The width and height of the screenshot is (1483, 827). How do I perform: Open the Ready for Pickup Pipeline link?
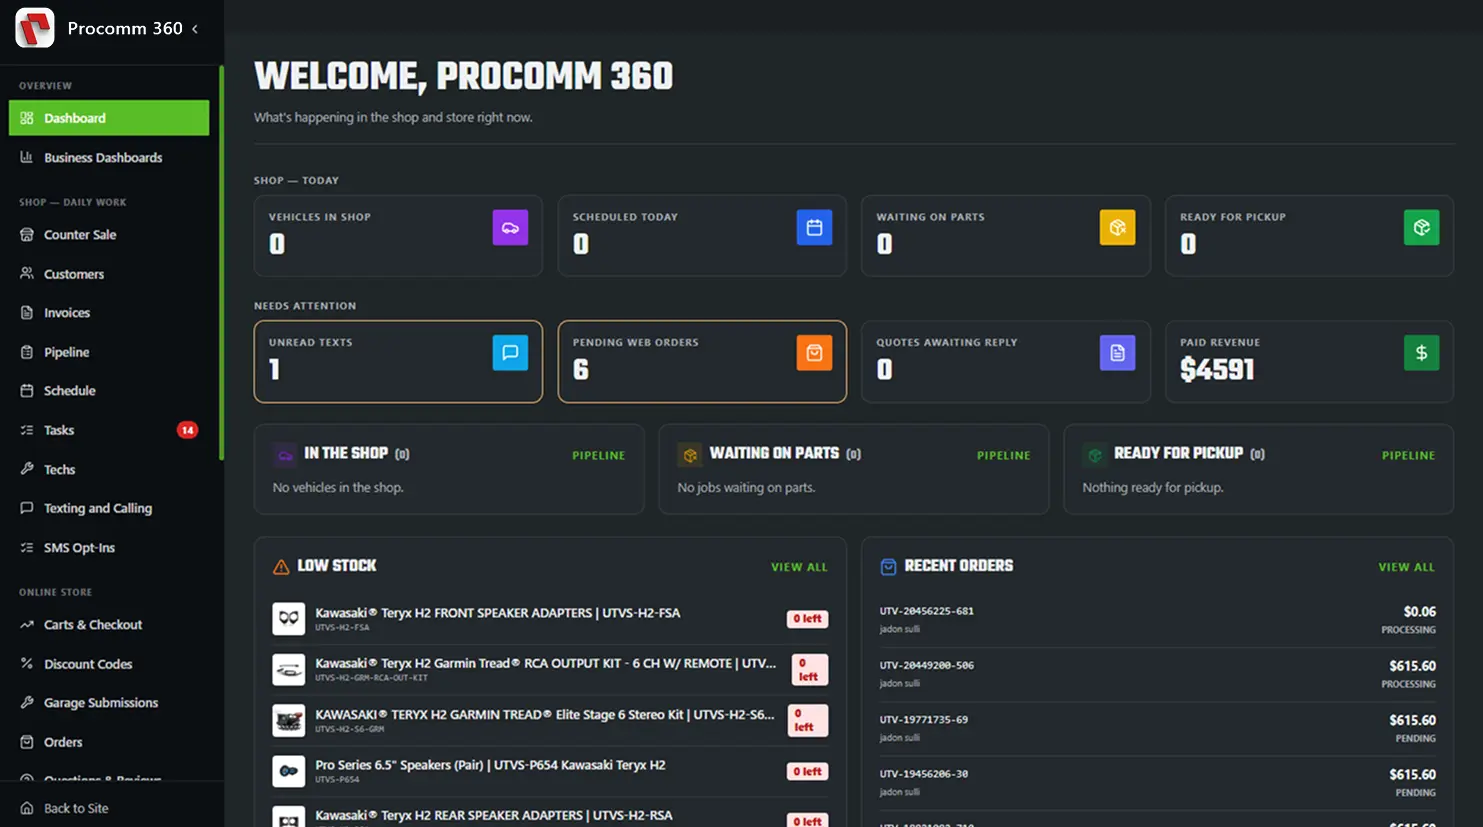(x=1408, y=456)
